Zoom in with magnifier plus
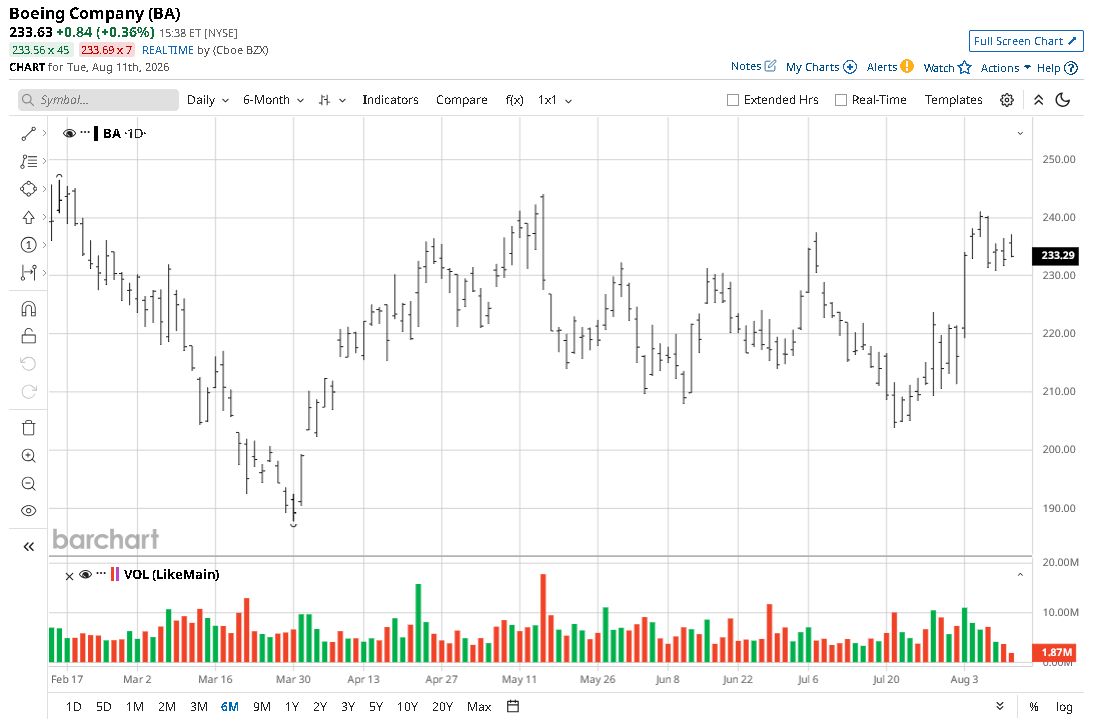The width and height of the screenshot is (1103, 722). 28,456
